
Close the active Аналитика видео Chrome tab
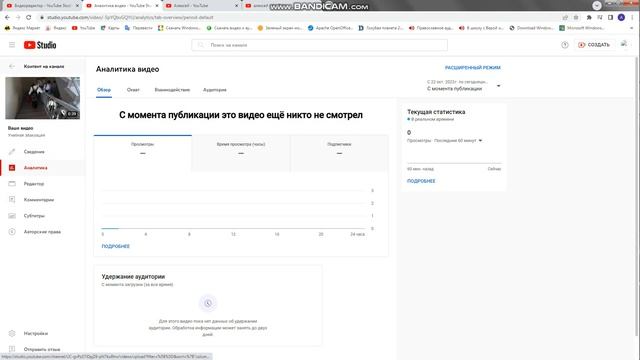157,6
